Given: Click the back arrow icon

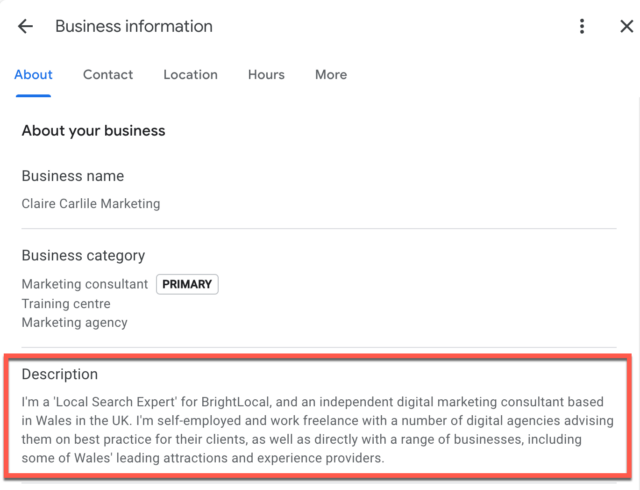Looking at the screenshot, I should click(x=25, y=27).
